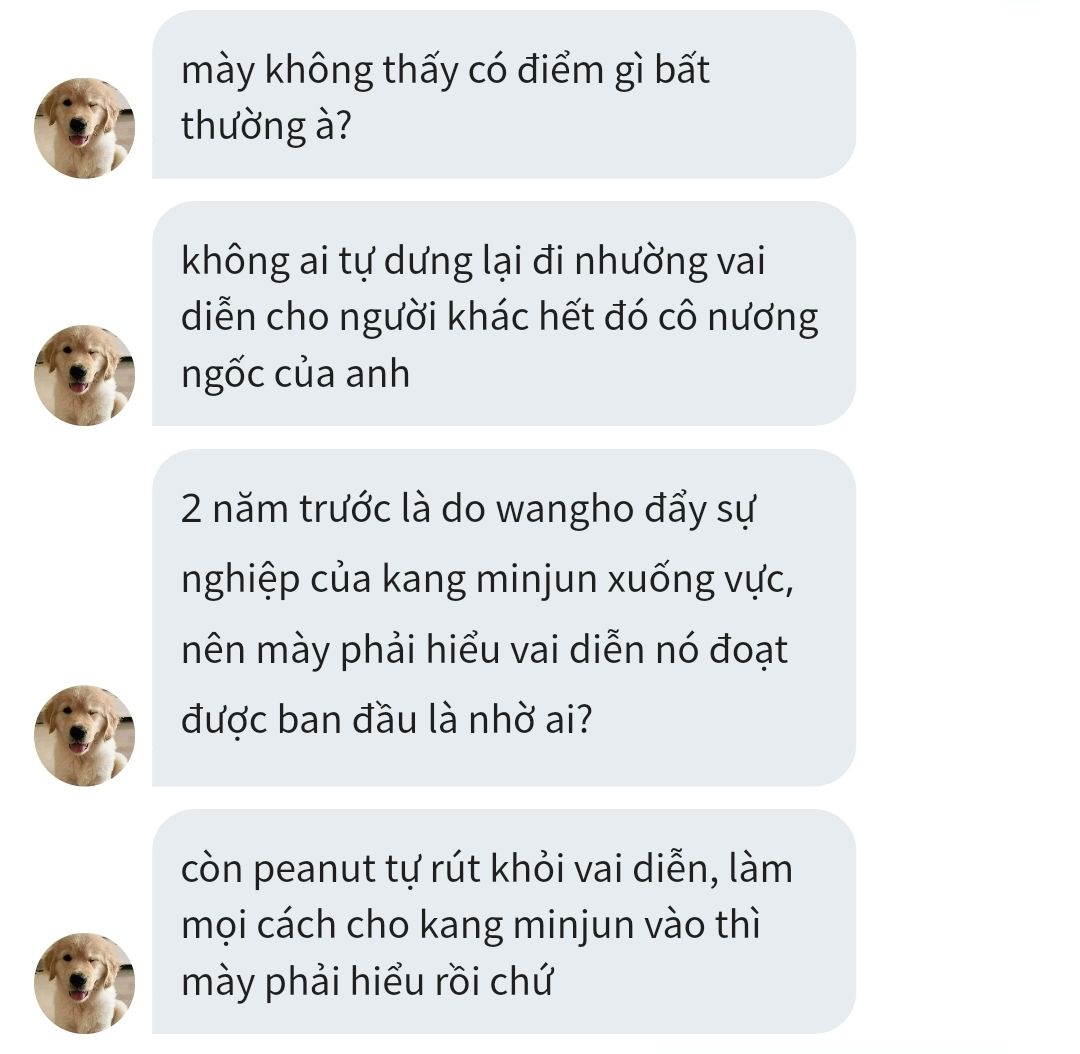Viewport: 1080px width, 1054px height.
Task: Click the line 'diễn cho người khác hết đó cô nương'
Action: (x=500, y=319)
